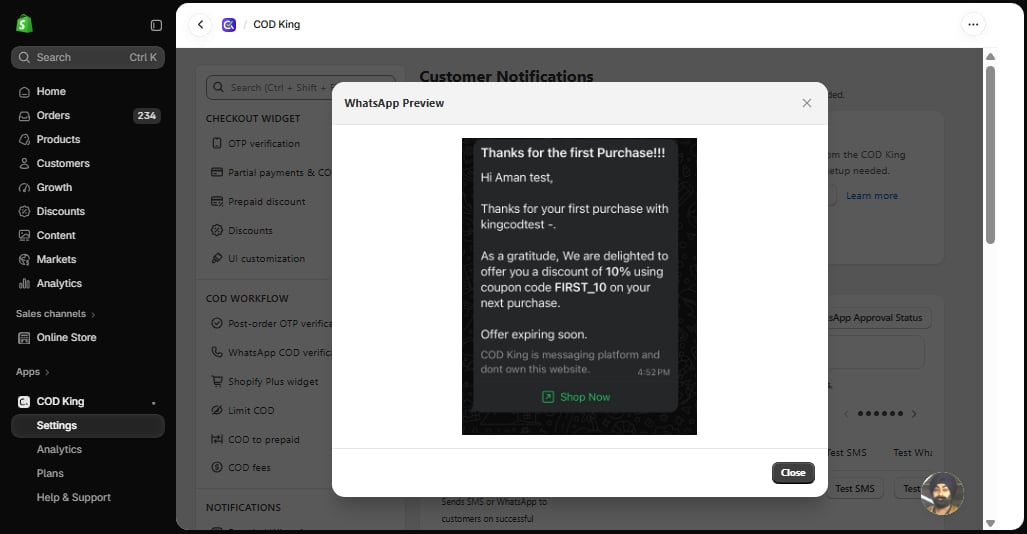Viewport: 1027px width, 534px height.
Task: Click the Shopify logo icon
Action: tap(24, 24)
